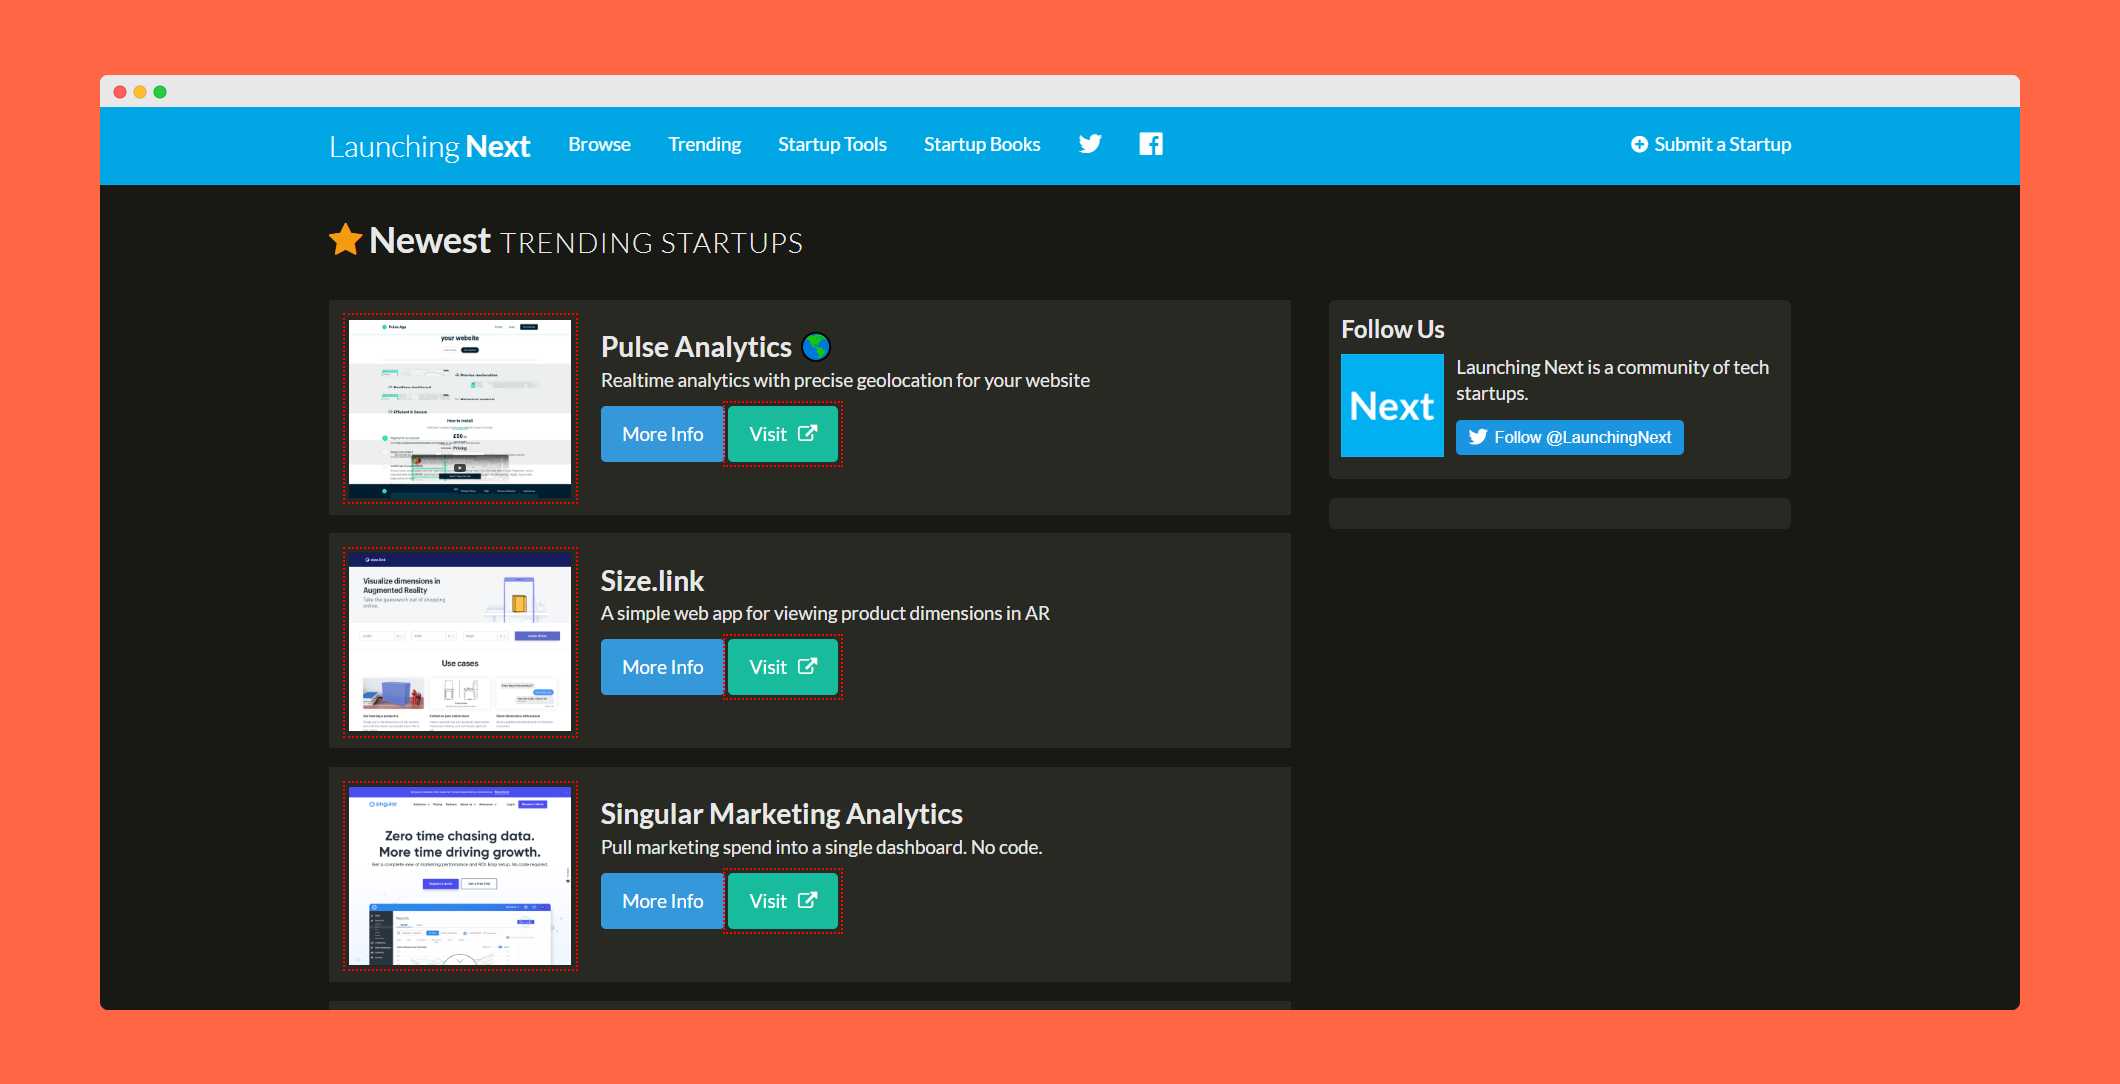The image size is (2120, 1084).
Task: Follow @LaunchingNext on Twitter button
Action: pos(1570,437)
